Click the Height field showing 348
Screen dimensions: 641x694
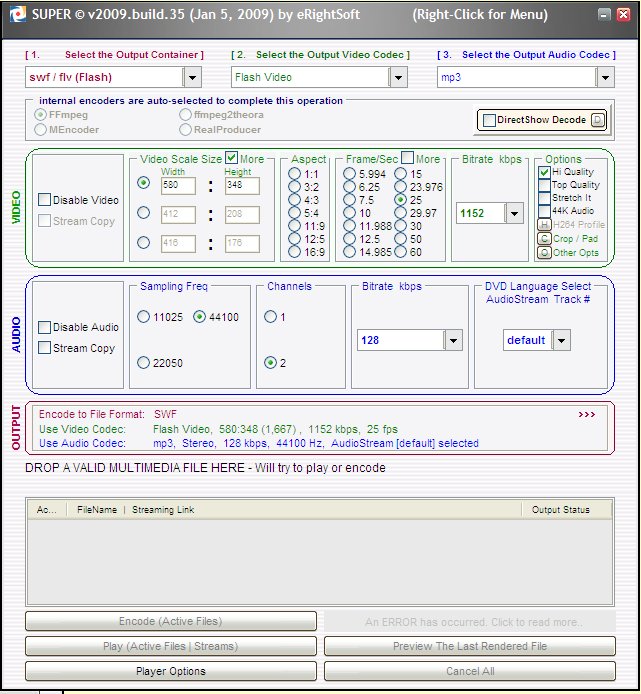pos(242,186)
